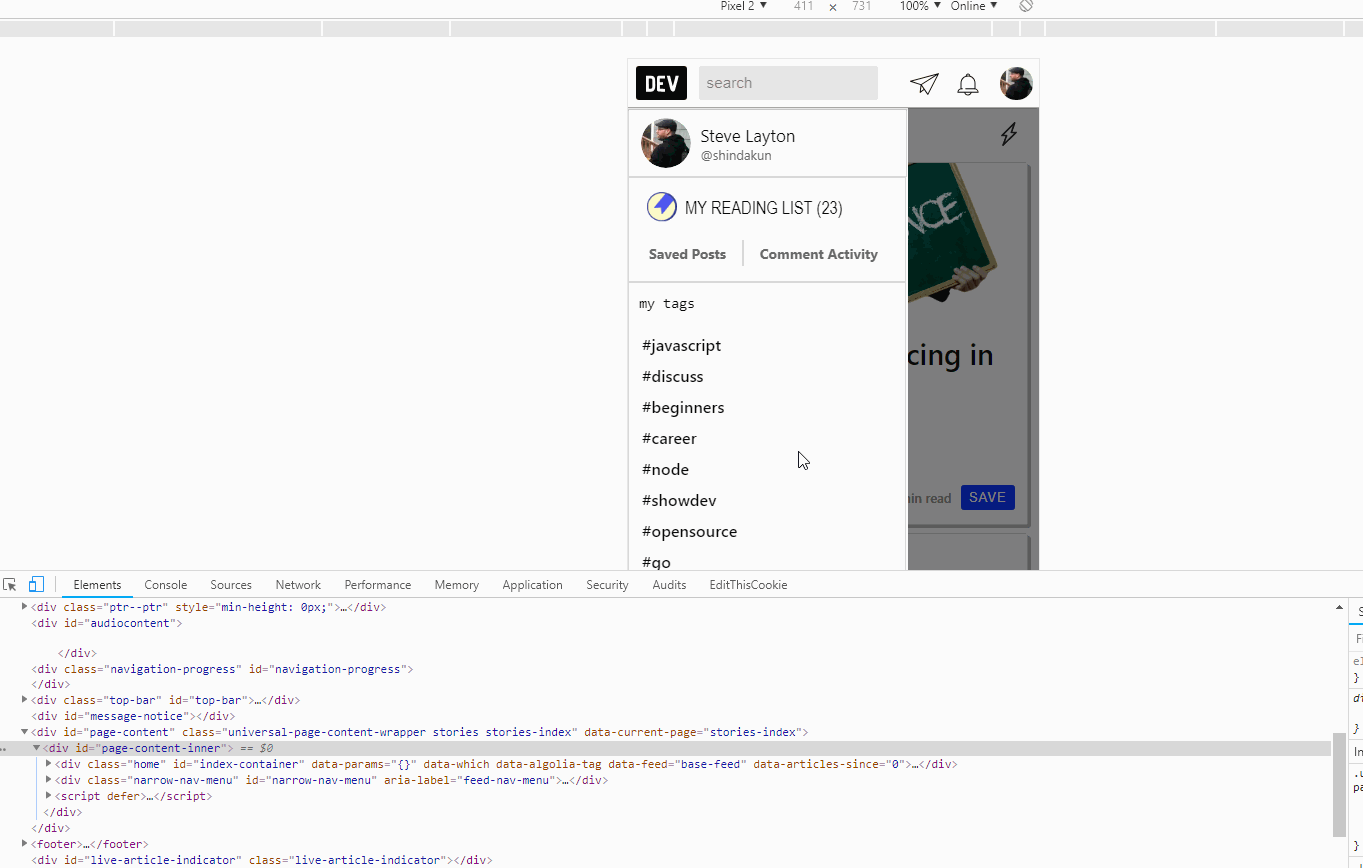Open the Pixel 2 device dropdown
1363x868 pixels.
click(742, 6)
